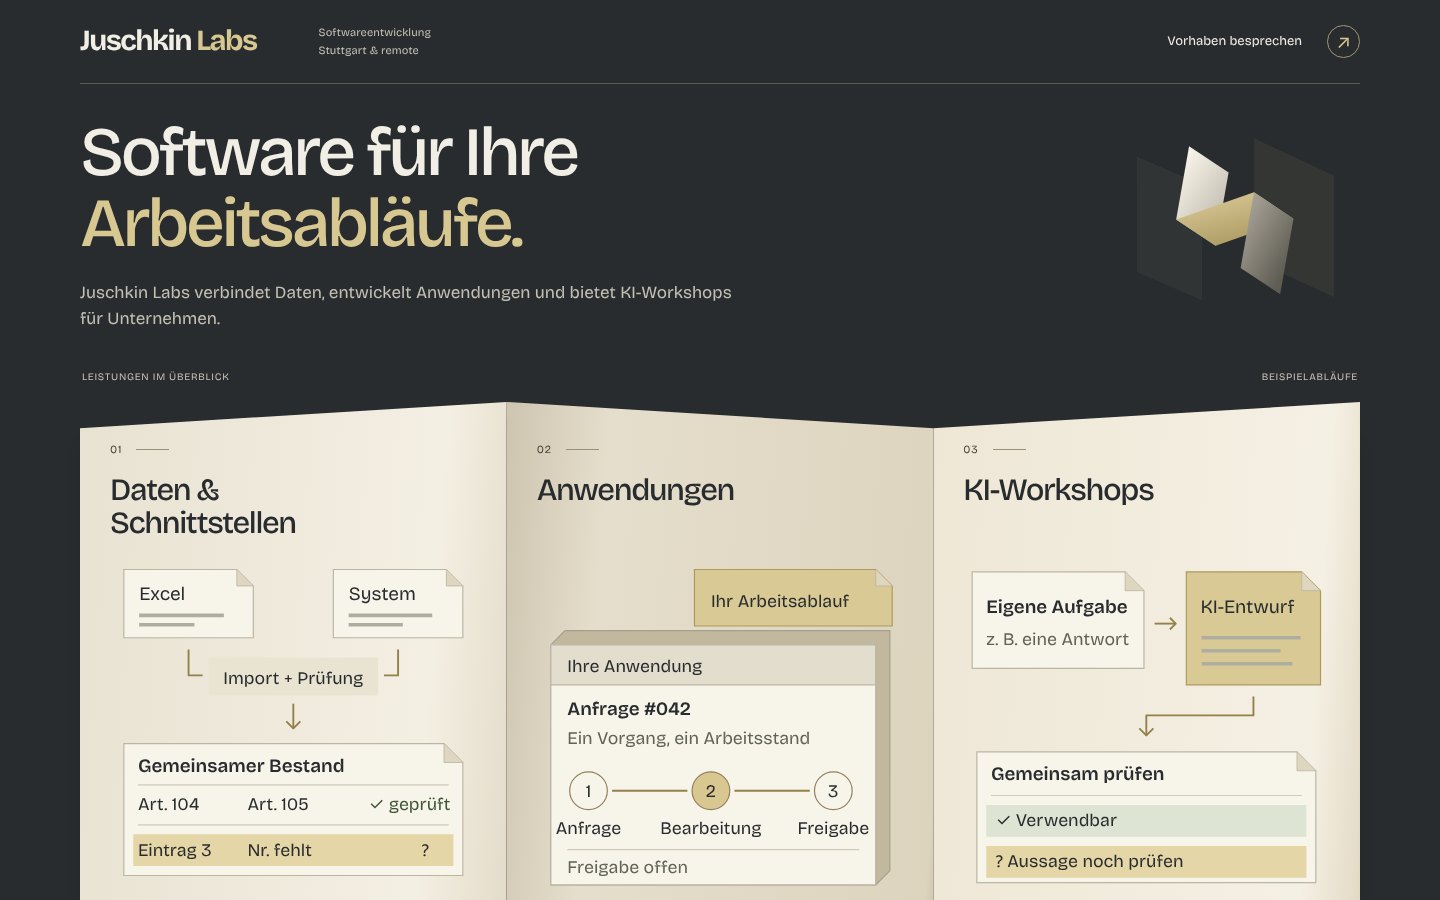This screenshot has width=1440, height=900.
Task: Click the "z. B. eine Antwort" text
Action: pyautogui.click(x=1057, y=639)
